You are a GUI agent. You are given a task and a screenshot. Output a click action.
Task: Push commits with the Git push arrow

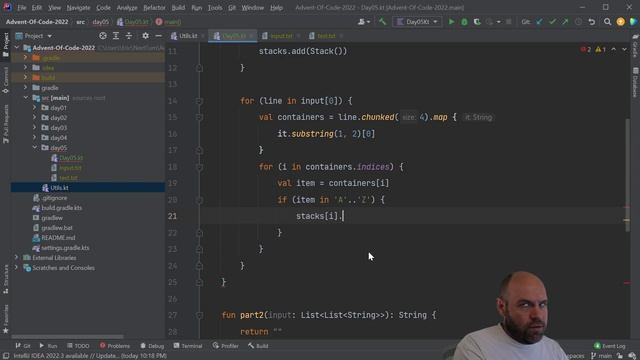(565, 22)
